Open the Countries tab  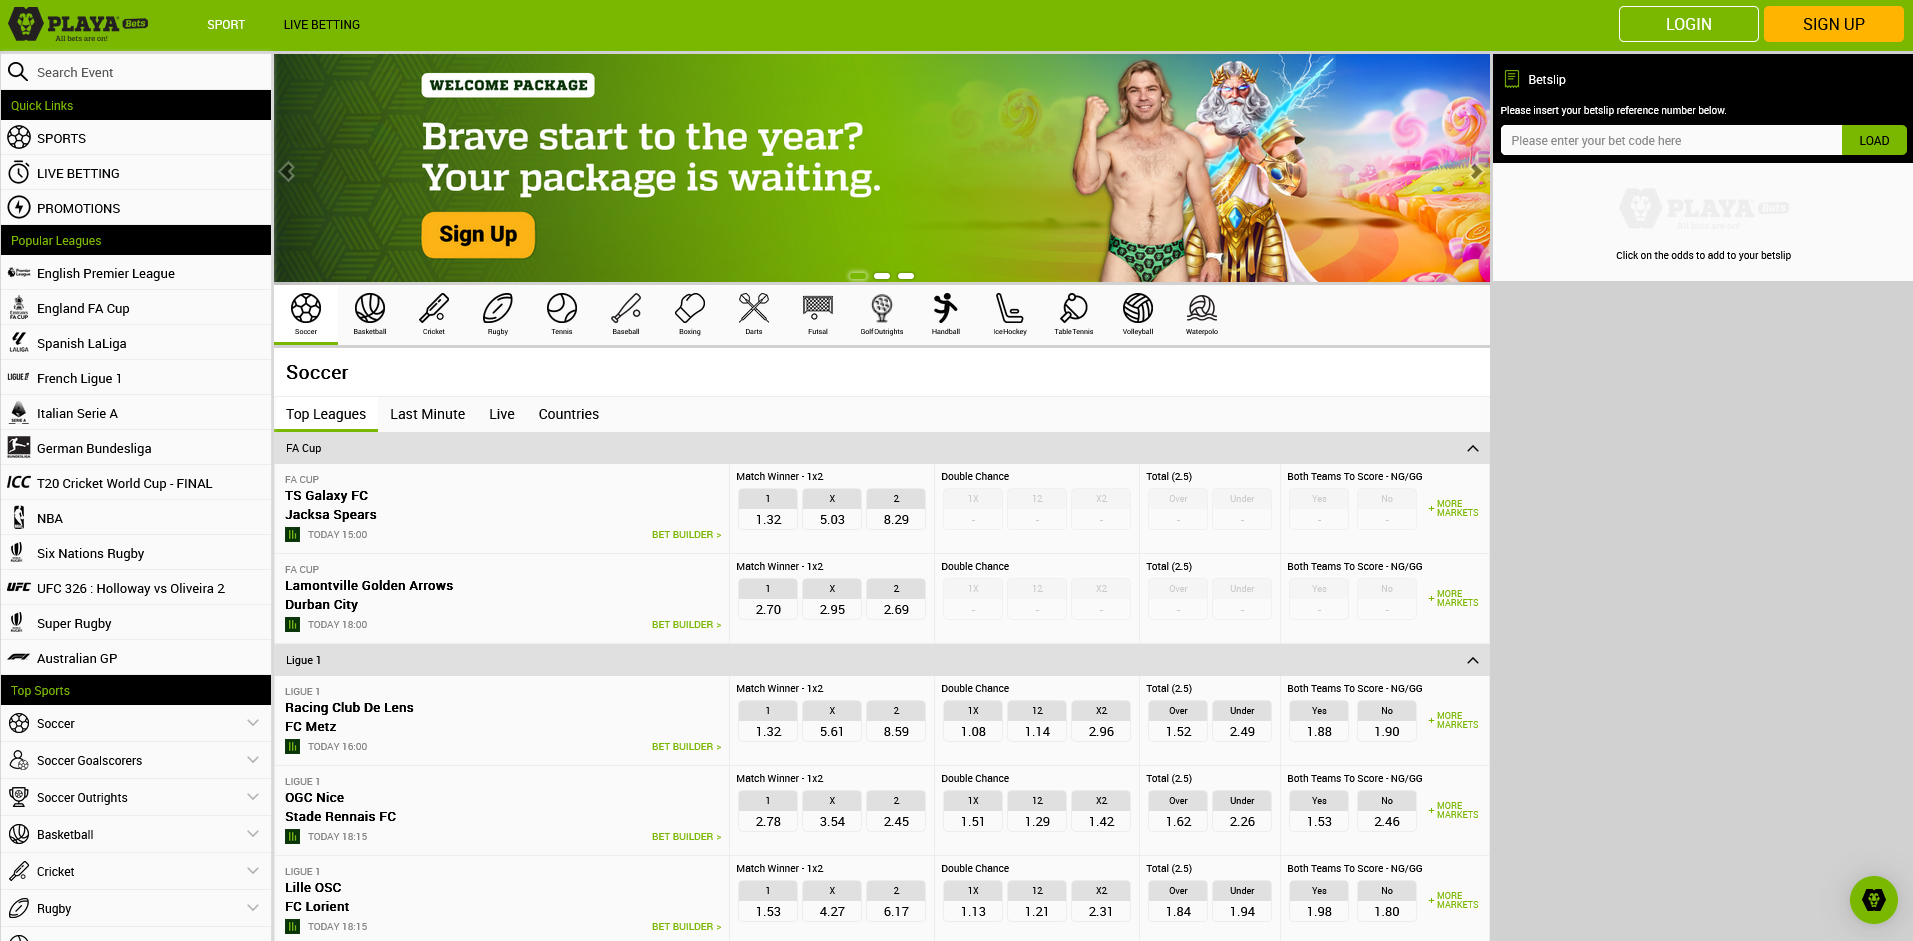click(x=568, y=414)
